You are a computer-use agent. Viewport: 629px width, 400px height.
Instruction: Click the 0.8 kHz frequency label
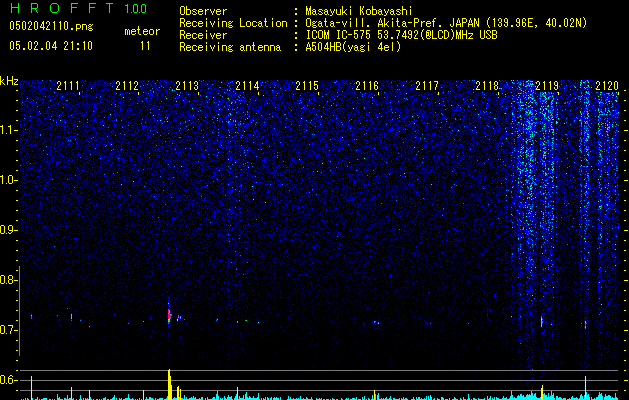[x=8, y=280]
